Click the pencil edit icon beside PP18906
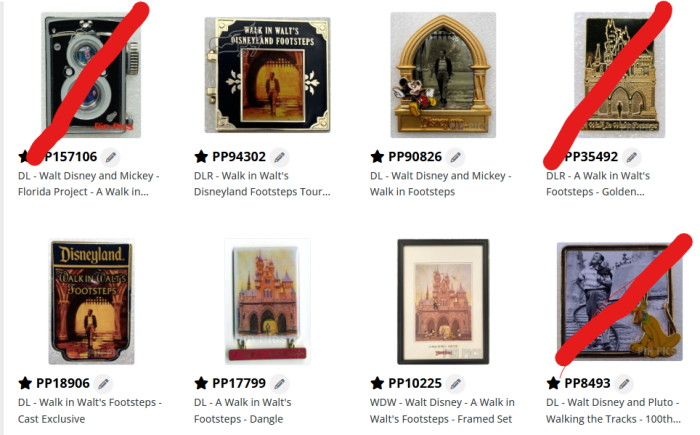 click(x=103, y=384)
